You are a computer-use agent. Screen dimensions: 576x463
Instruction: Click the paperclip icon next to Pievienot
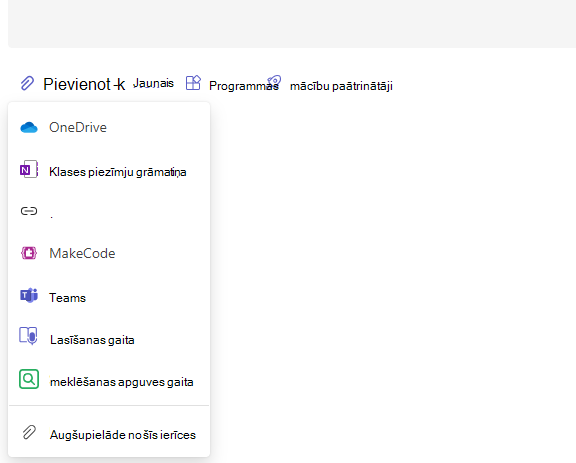point(27,83)
